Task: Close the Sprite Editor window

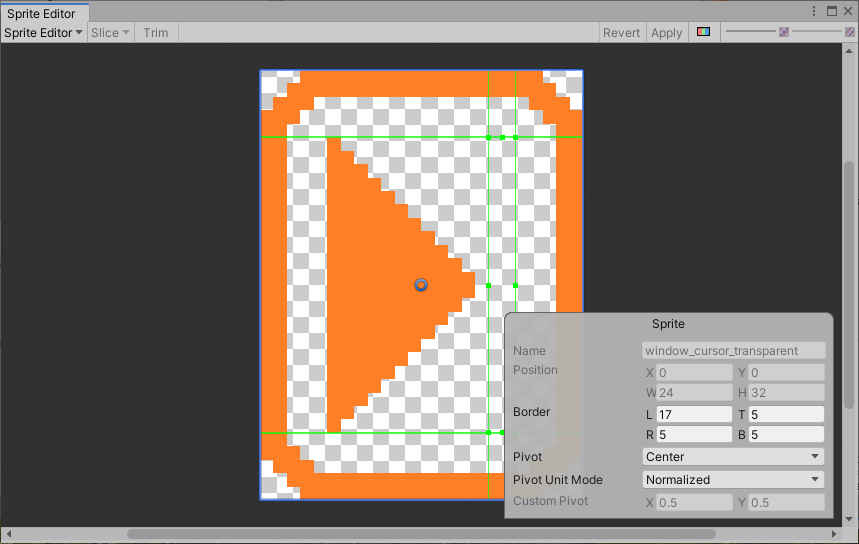Action: tap(848, 11)
